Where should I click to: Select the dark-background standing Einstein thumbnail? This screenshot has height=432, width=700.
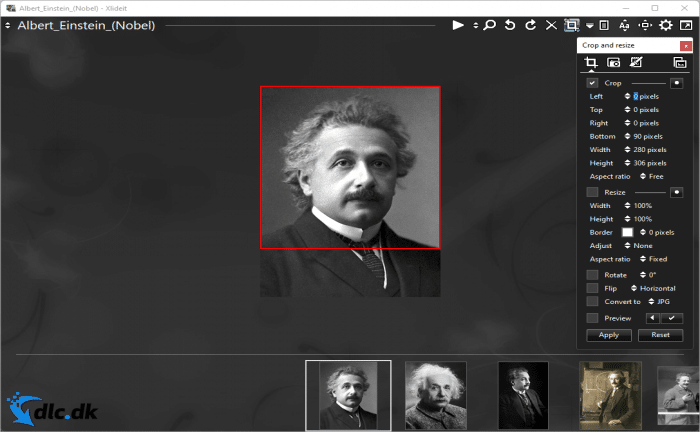click(523, 395)
